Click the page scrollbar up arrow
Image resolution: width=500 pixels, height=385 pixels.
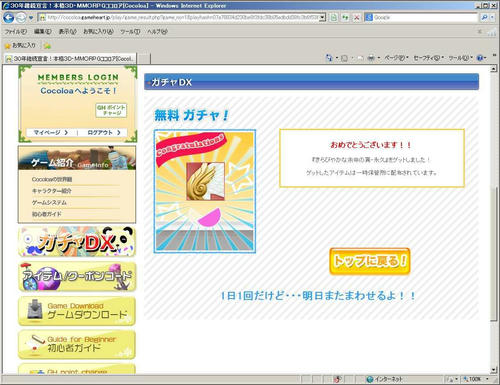pos(494,69)
